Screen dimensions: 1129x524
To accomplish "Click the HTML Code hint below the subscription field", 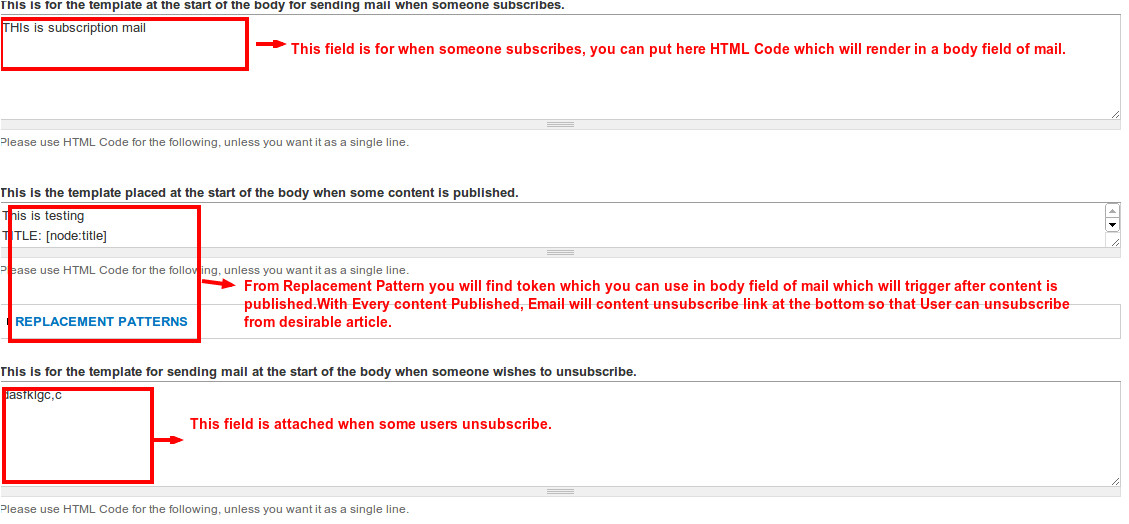I will [x=204, y=142].
